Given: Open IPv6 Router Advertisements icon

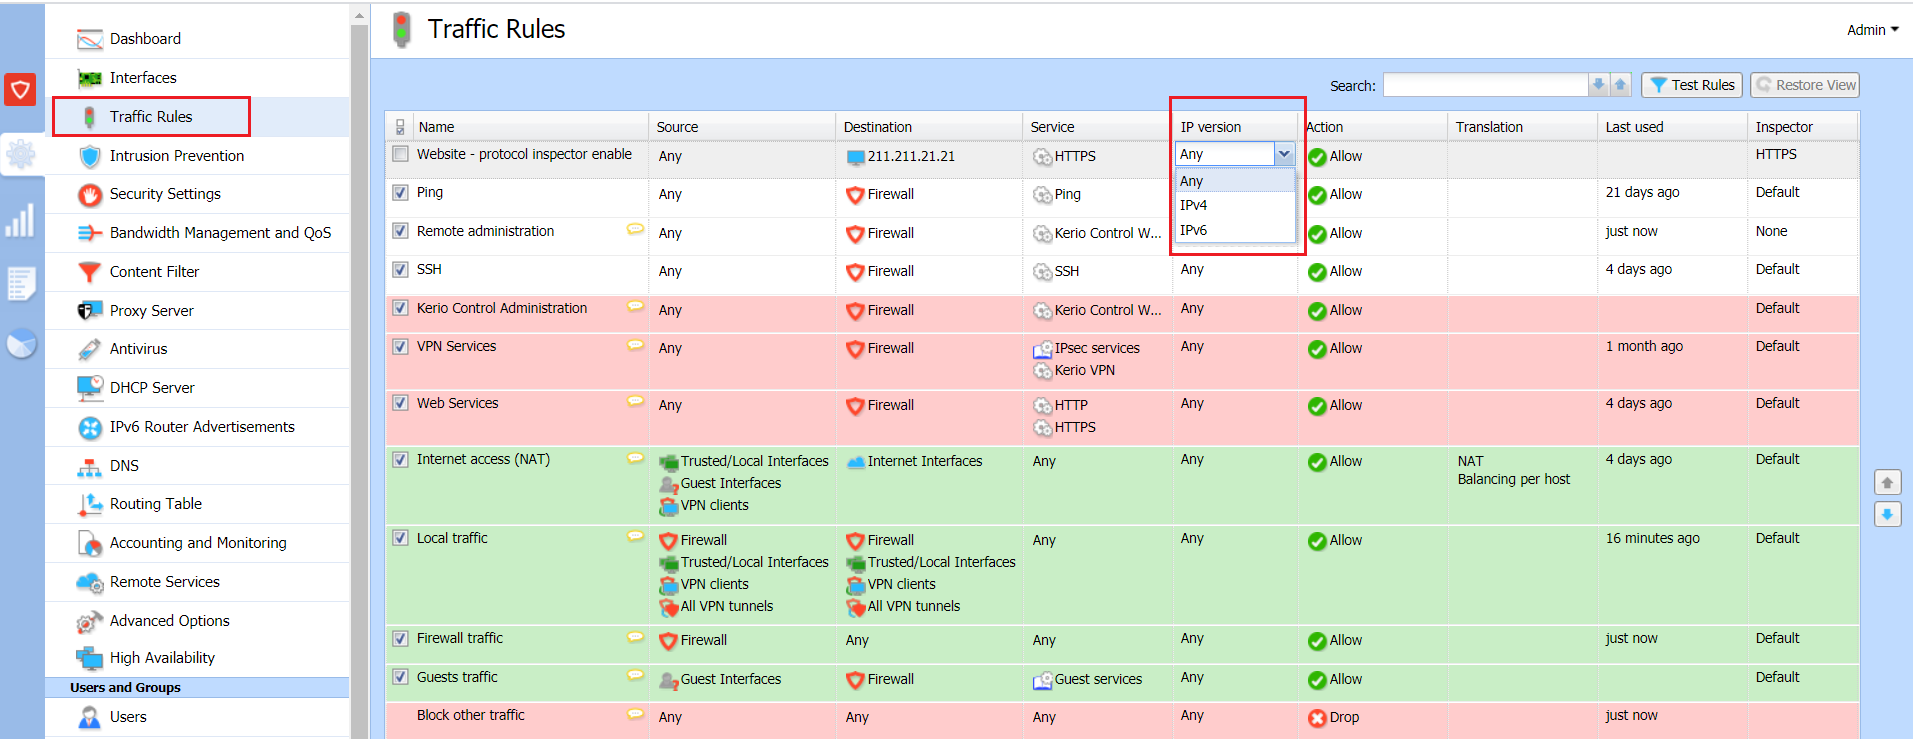Looking at the screenshot, I should pyautogui.click(x=90, y=428).
